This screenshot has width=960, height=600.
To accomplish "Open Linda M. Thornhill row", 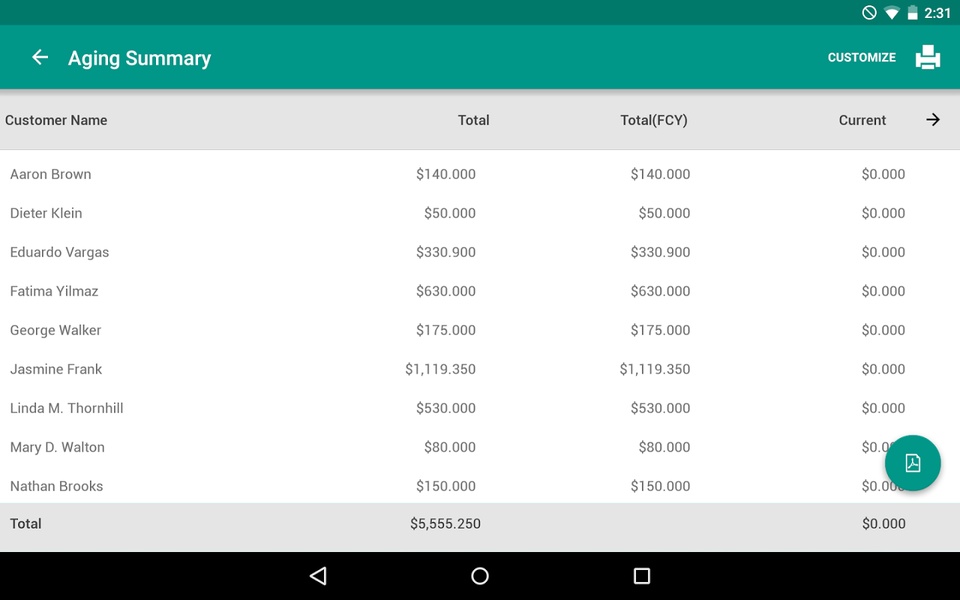I will point(480,408).
